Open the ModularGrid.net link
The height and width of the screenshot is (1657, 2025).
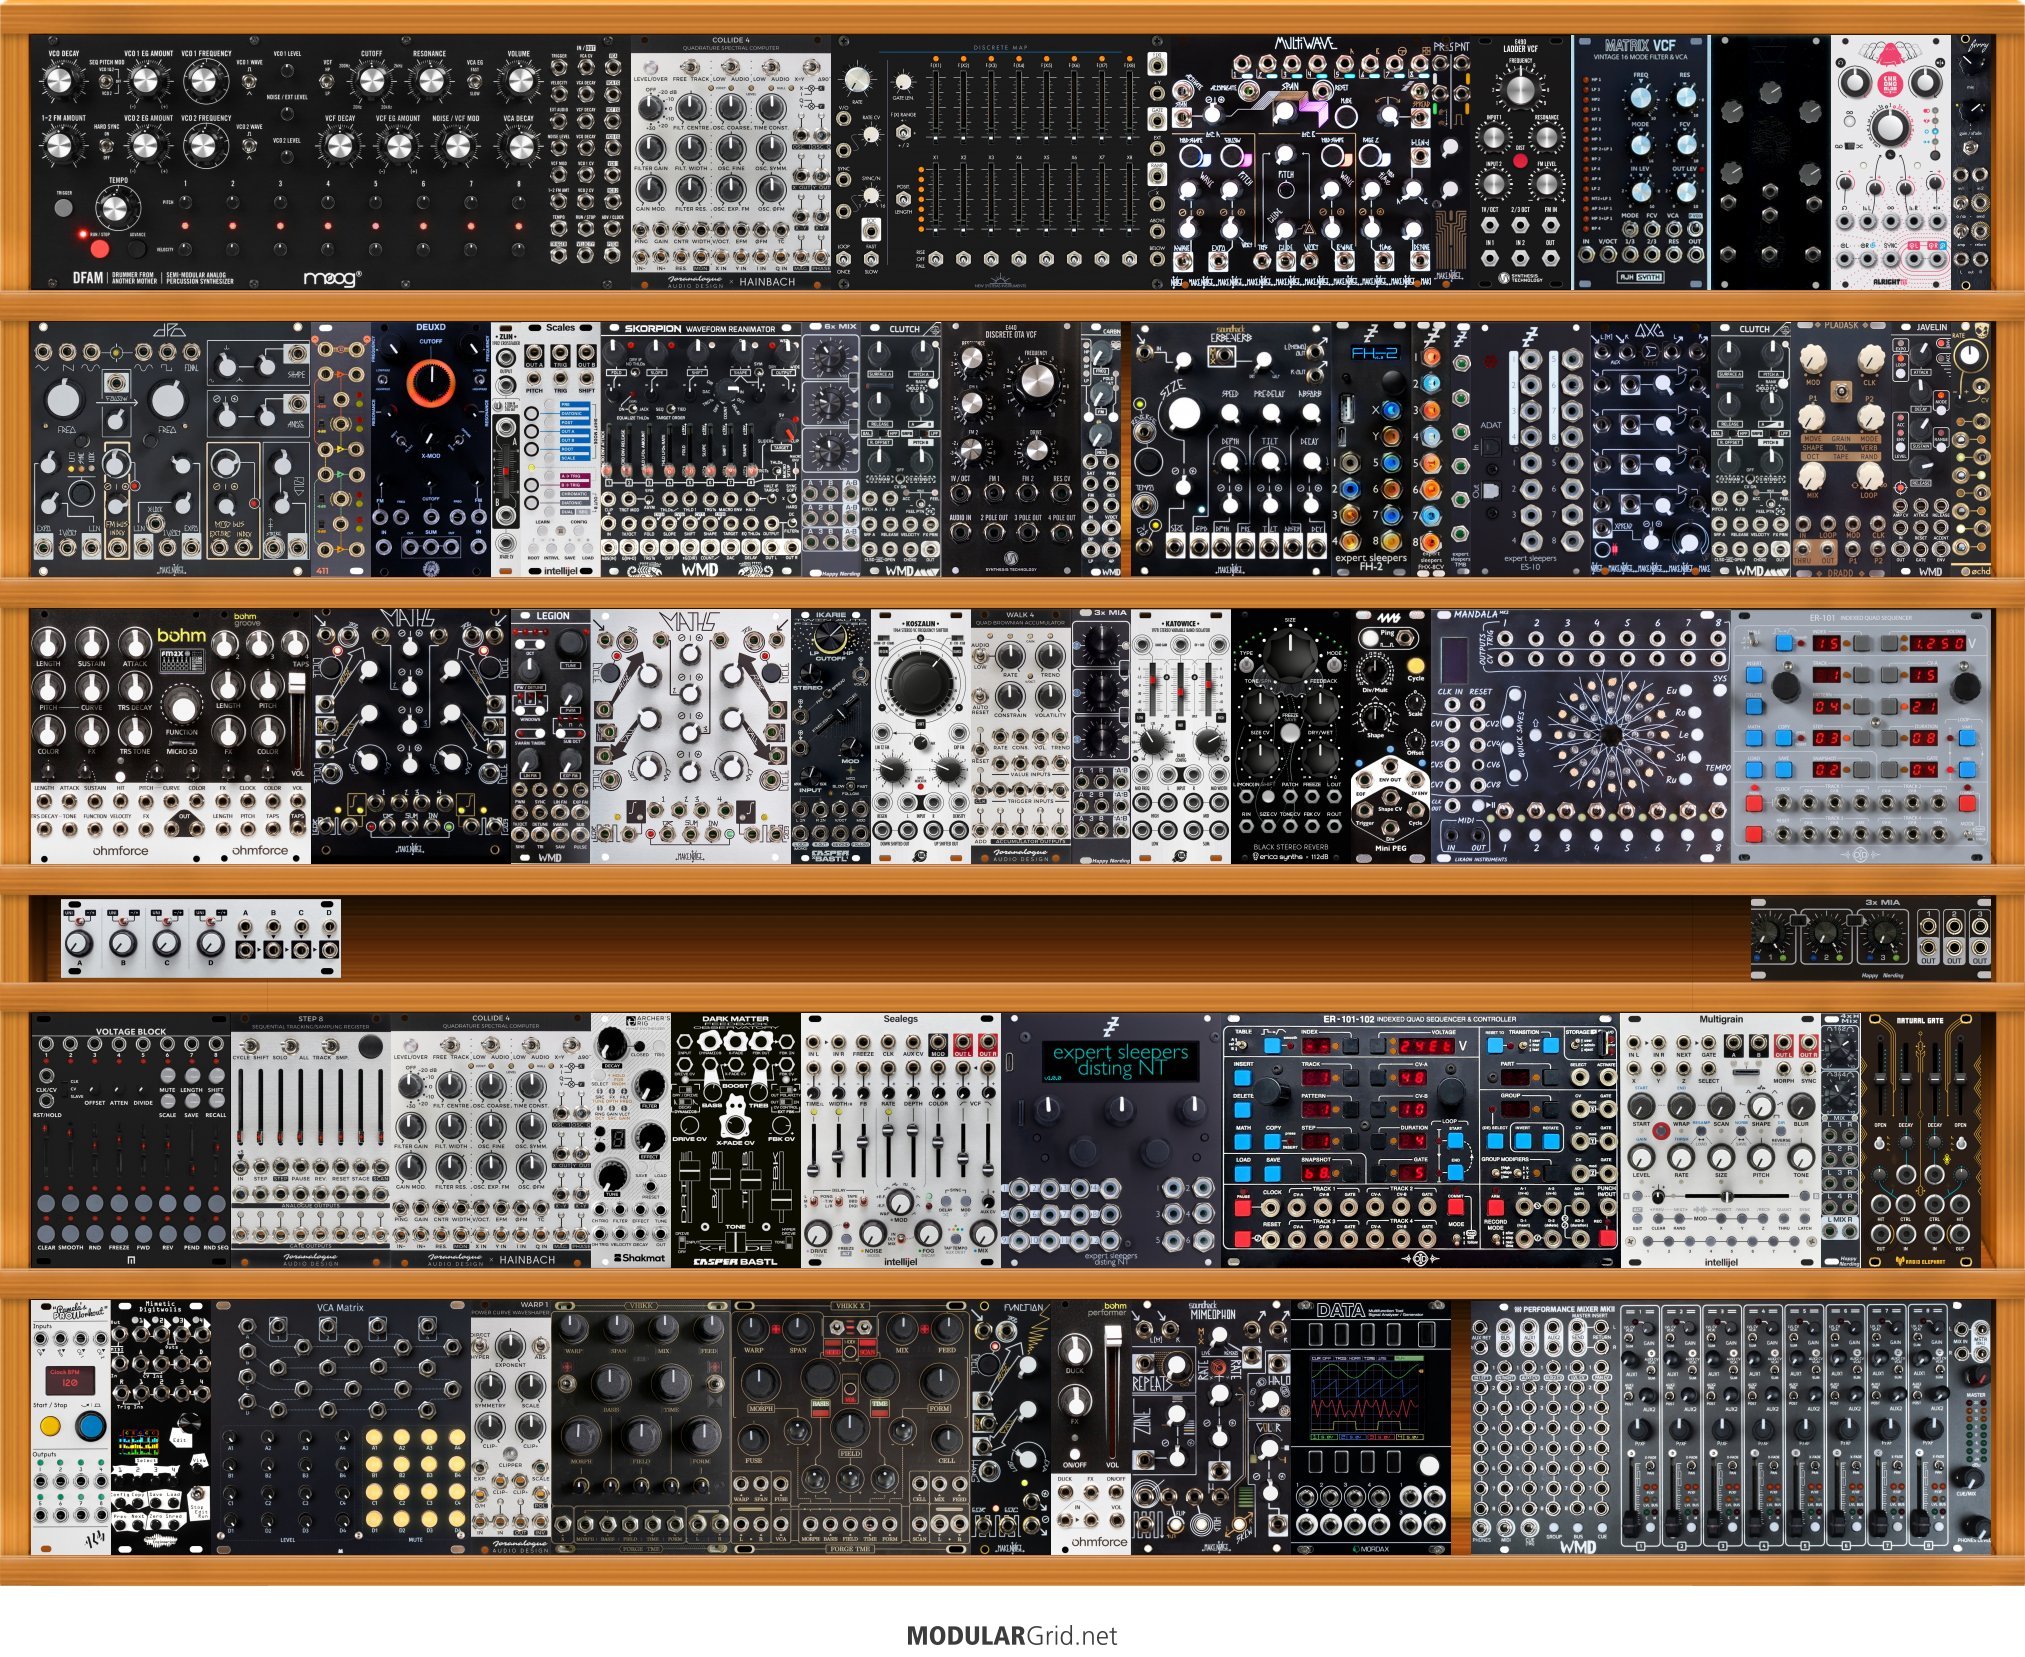[x=1012, y=1636]
